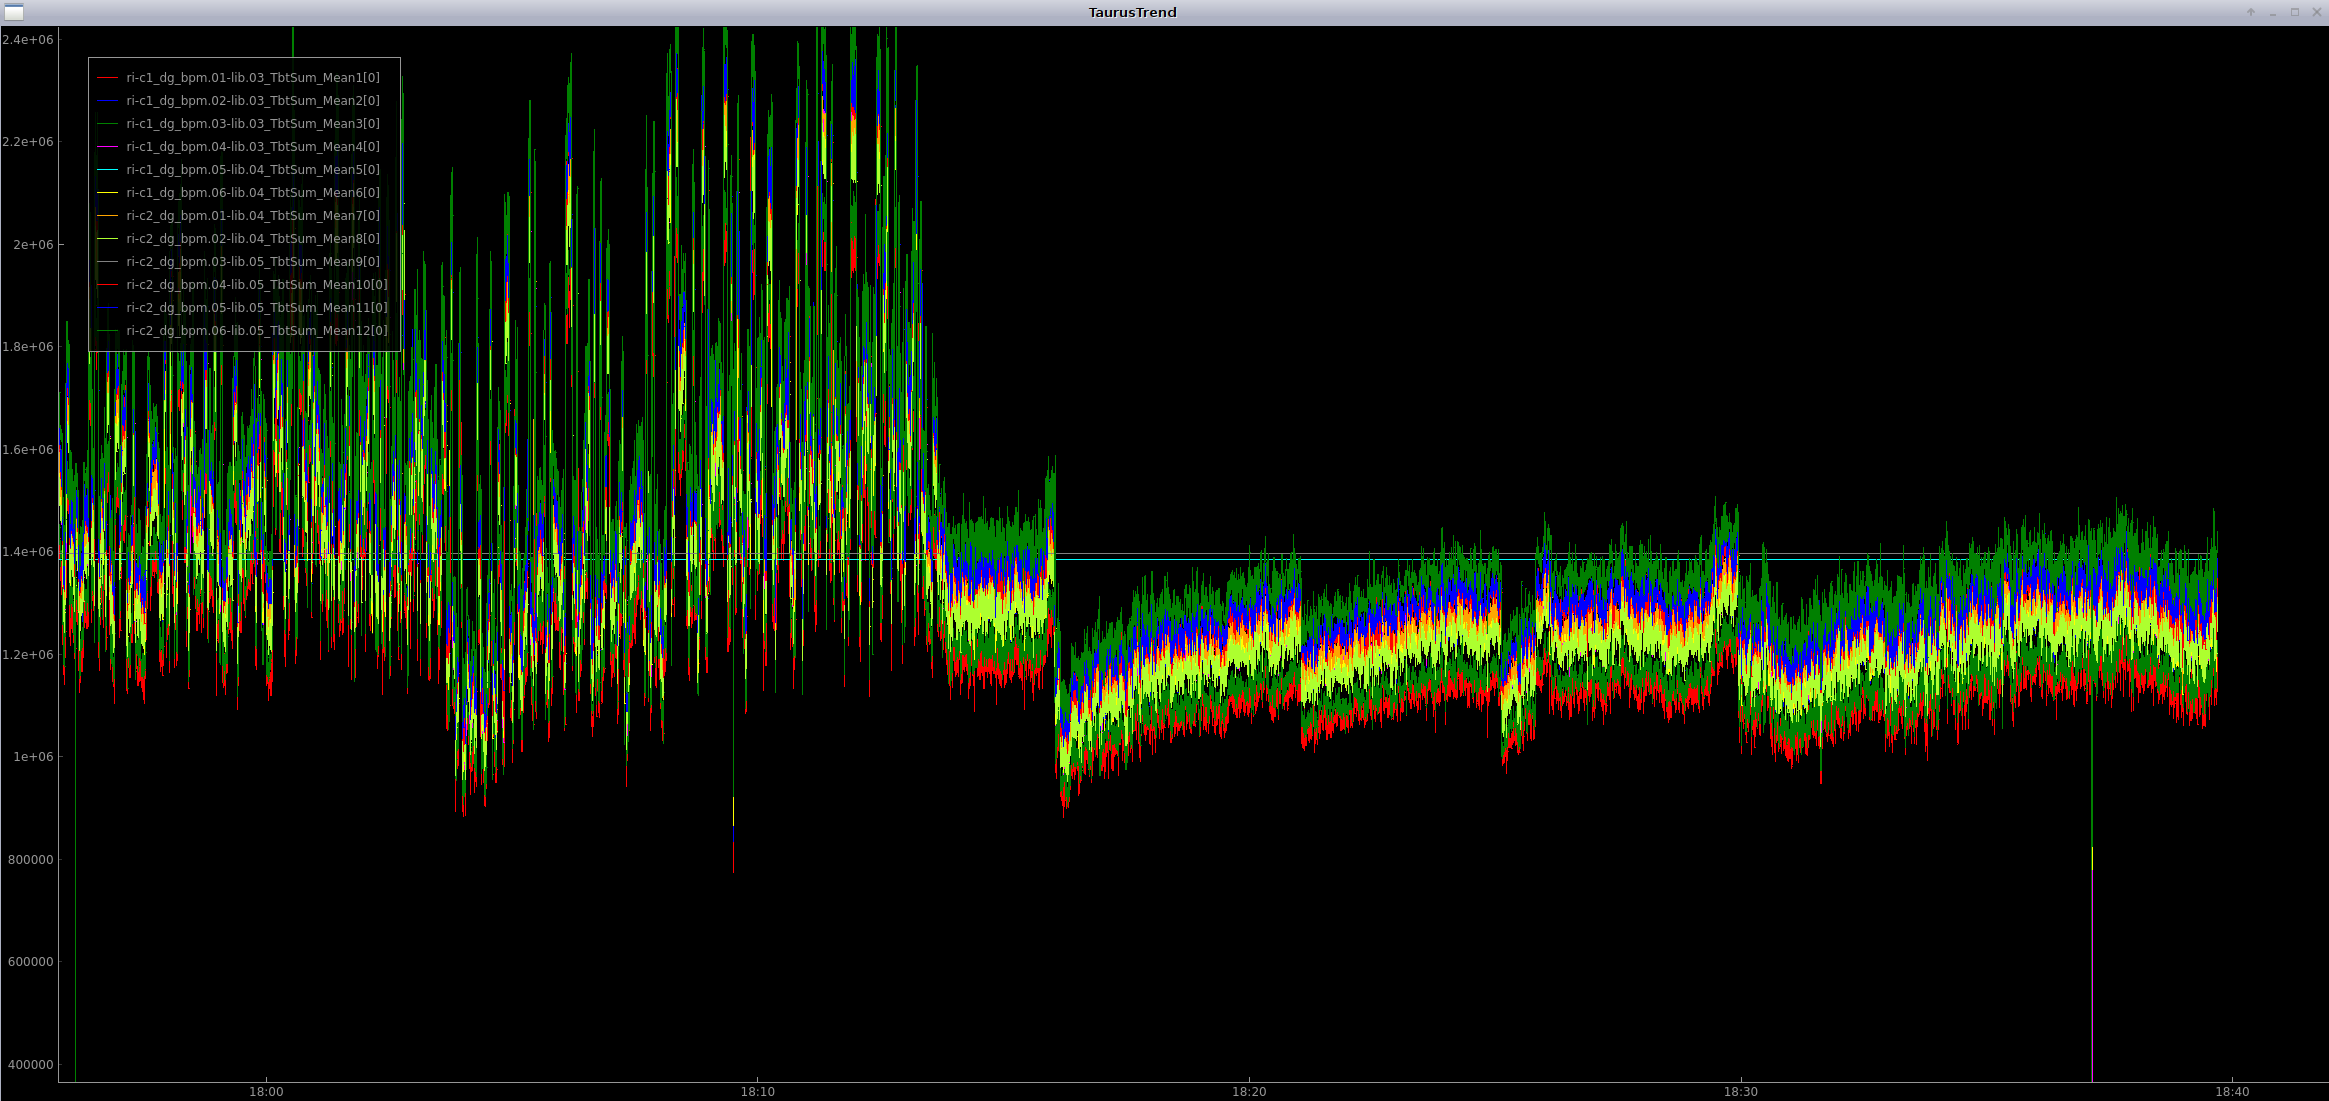Viewport: 2329px width, 1101px height.
Task: Minimize the TaurusTrend window
Action: pyautogui.click(x=2273, y=12)
